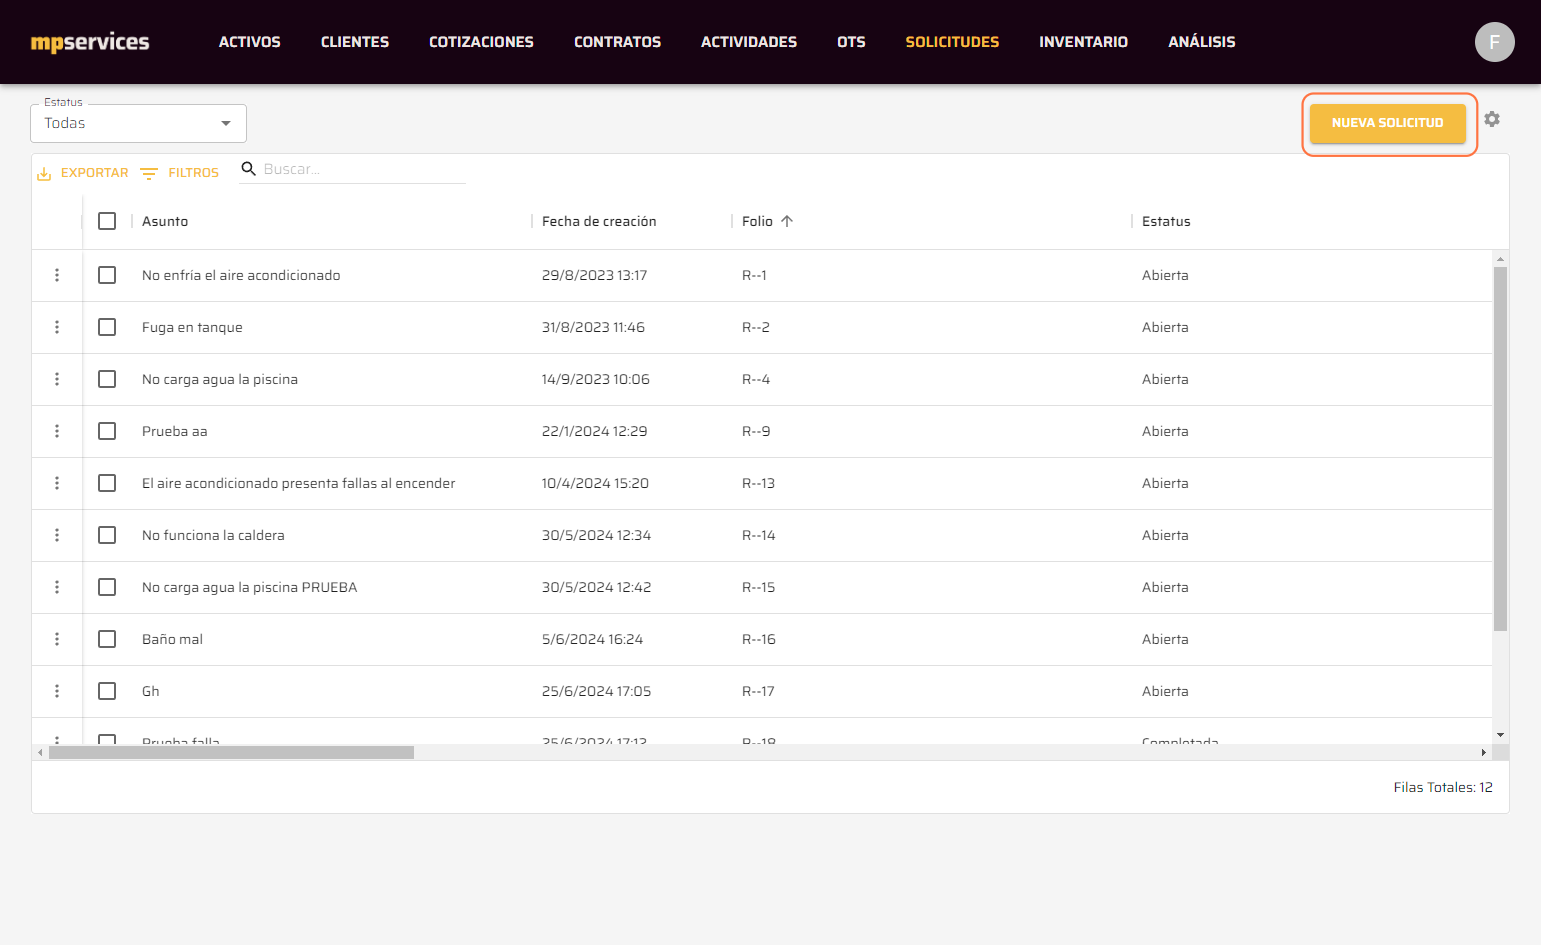The width and height of the screenshot is (1541, 945).
Task: Open the Contratos section
Action: pos(617,42)
